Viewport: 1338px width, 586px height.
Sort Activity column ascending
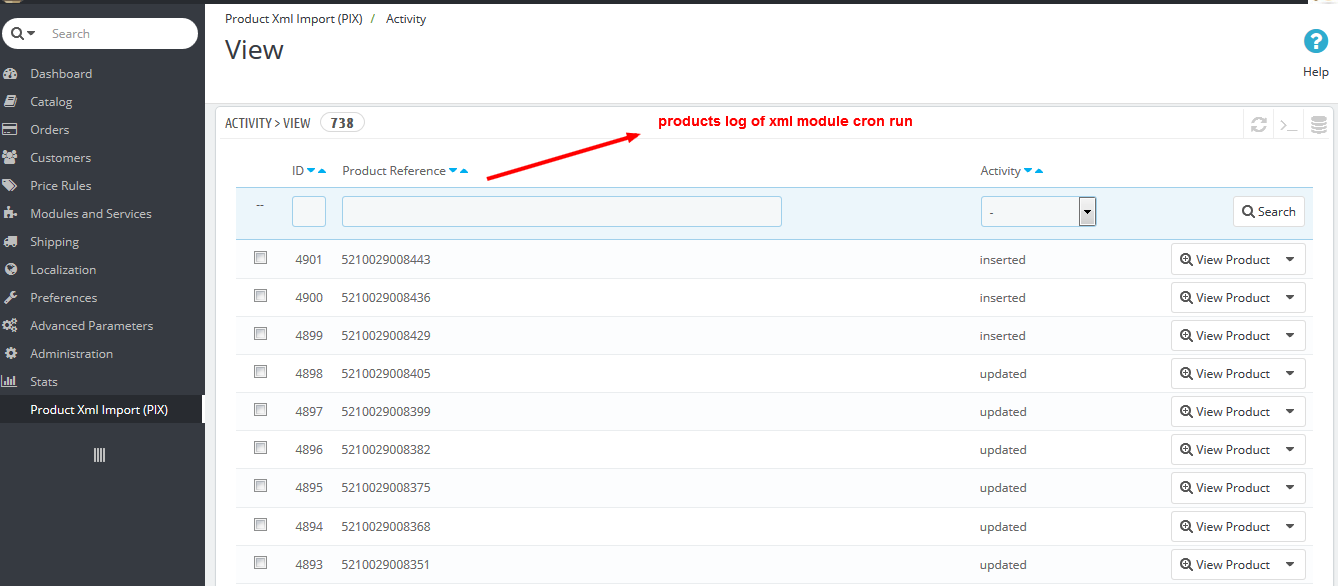point(1039,171)
